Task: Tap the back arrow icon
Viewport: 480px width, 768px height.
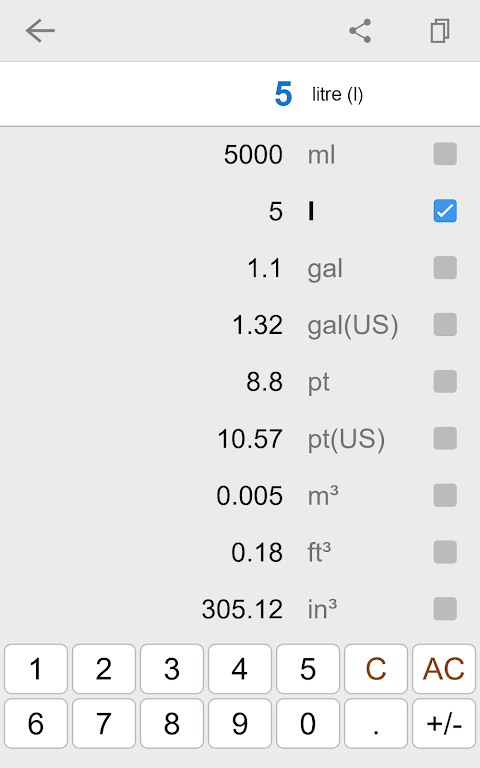Action: coord(40,31)
